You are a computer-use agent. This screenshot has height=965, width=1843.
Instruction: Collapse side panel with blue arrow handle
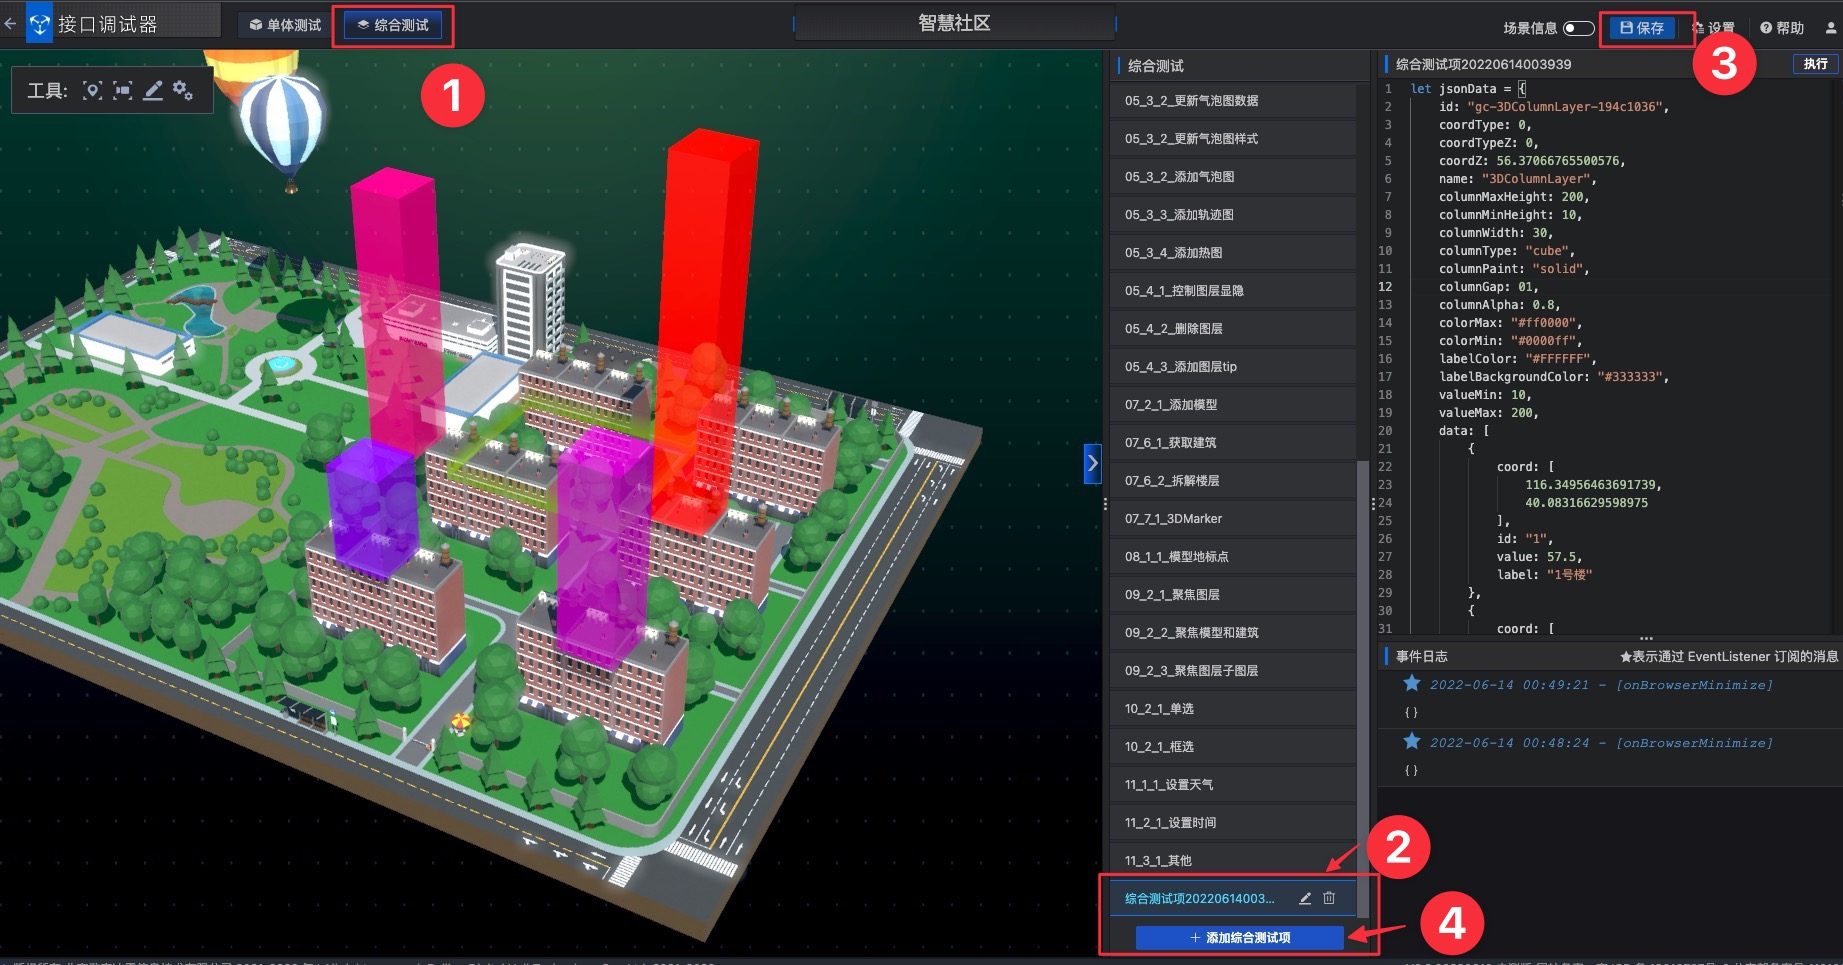[x=1093, y=464]
